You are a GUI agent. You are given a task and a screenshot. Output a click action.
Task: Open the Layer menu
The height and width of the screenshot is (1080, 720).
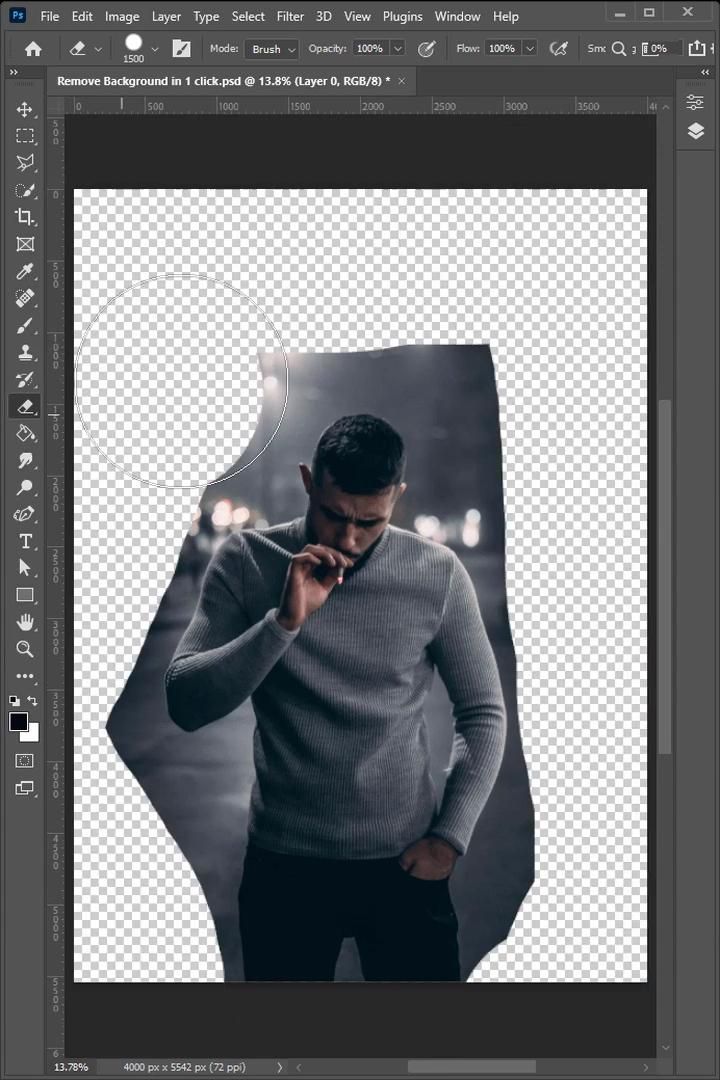pos(166,17)
